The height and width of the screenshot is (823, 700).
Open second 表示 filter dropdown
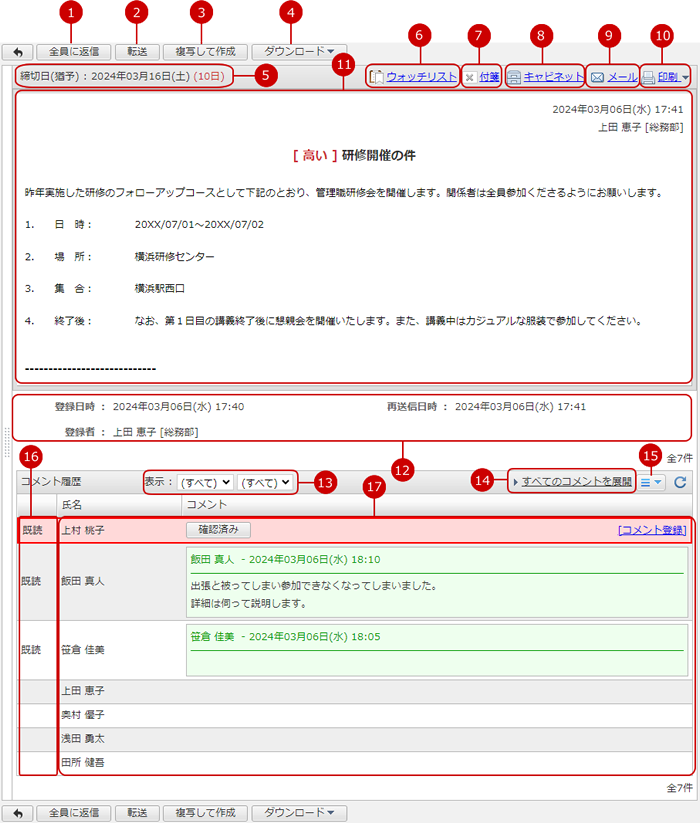point(264,482)
